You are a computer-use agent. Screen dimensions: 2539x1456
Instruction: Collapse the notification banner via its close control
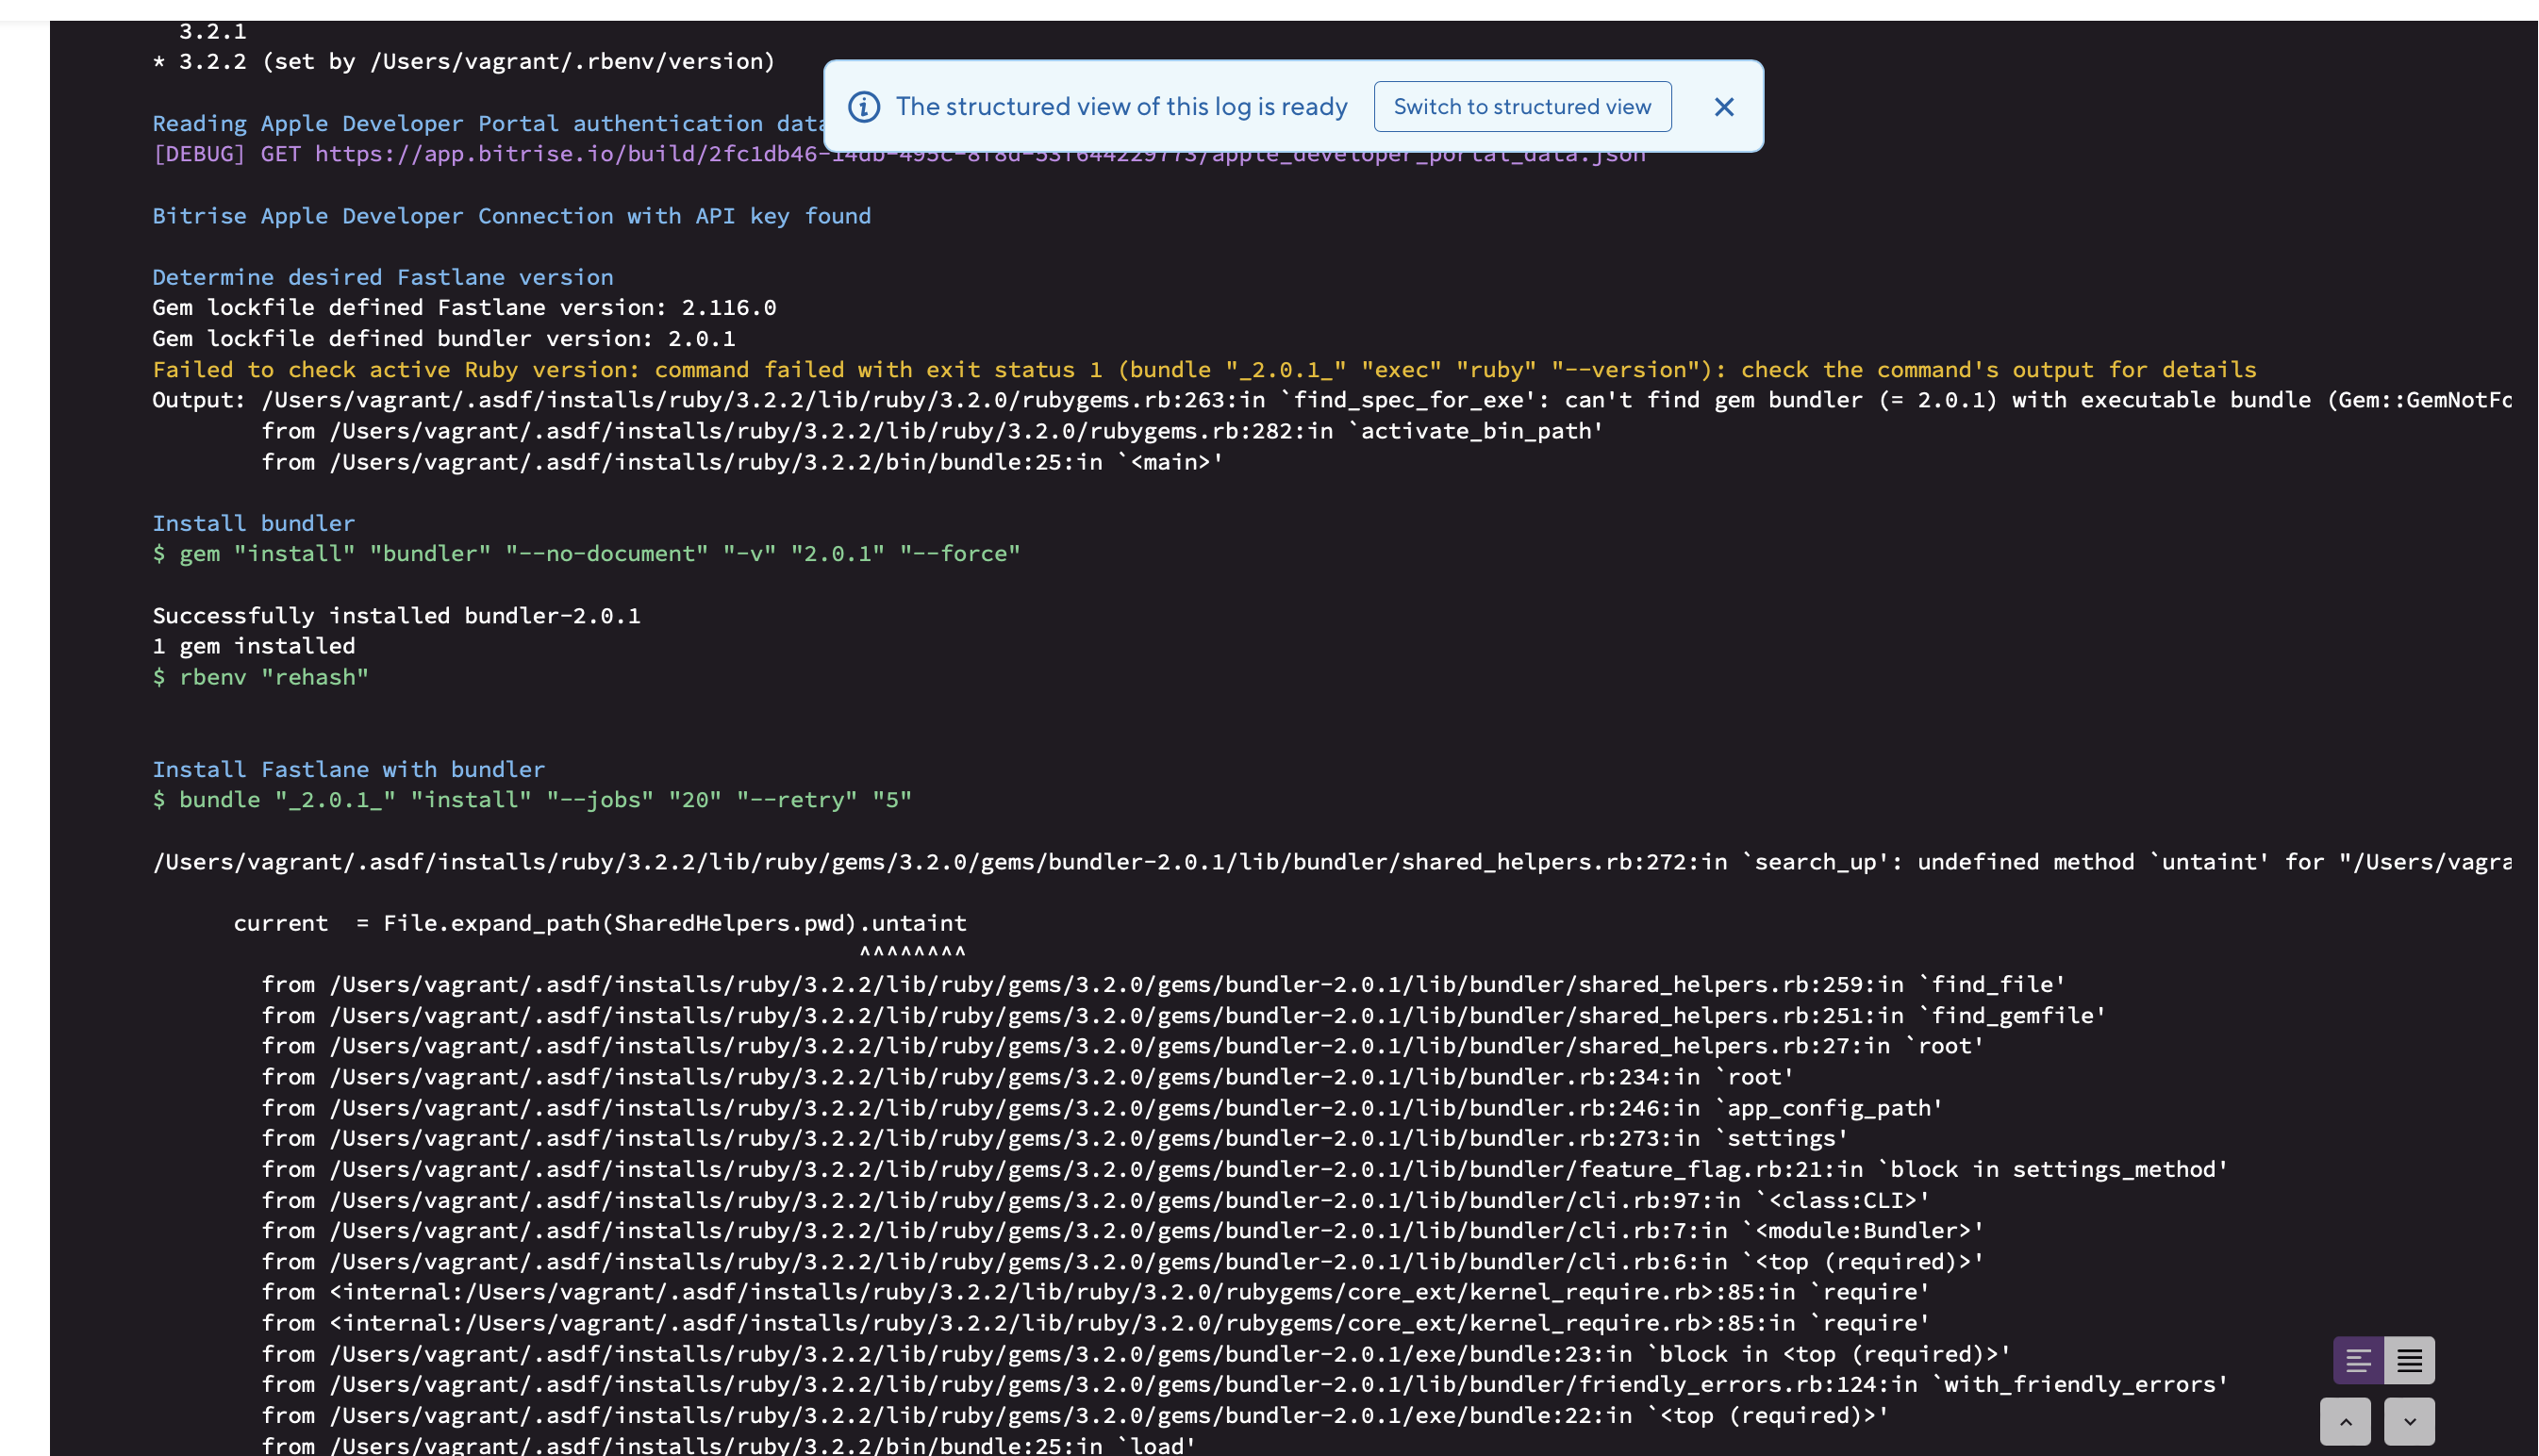[x=1723, y=107]
